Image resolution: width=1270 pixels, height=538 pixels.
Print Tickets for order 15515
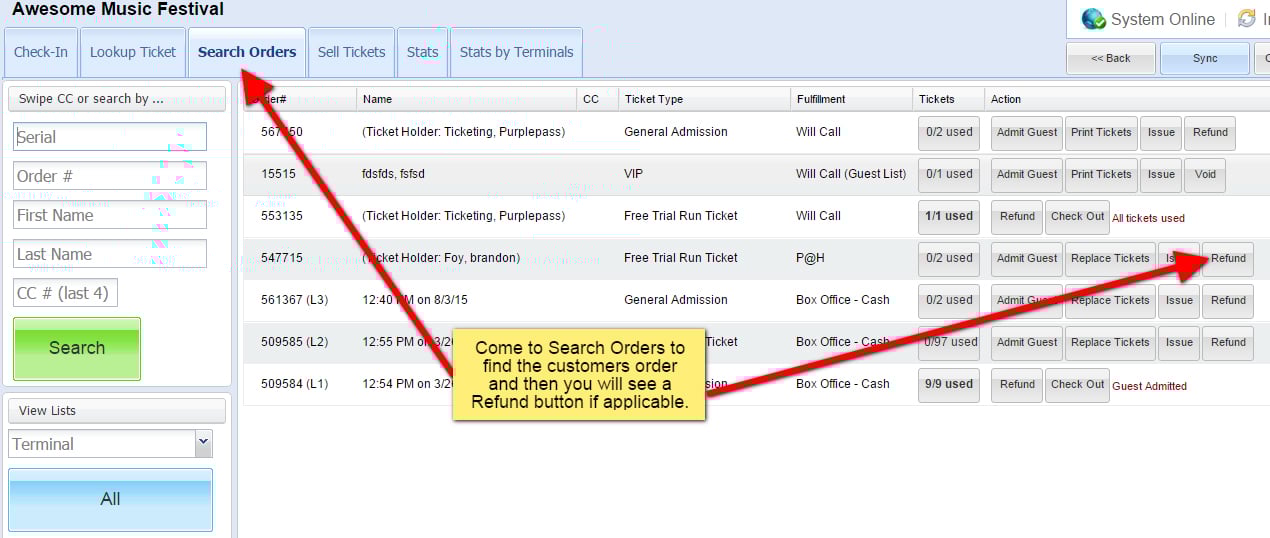1101,174
